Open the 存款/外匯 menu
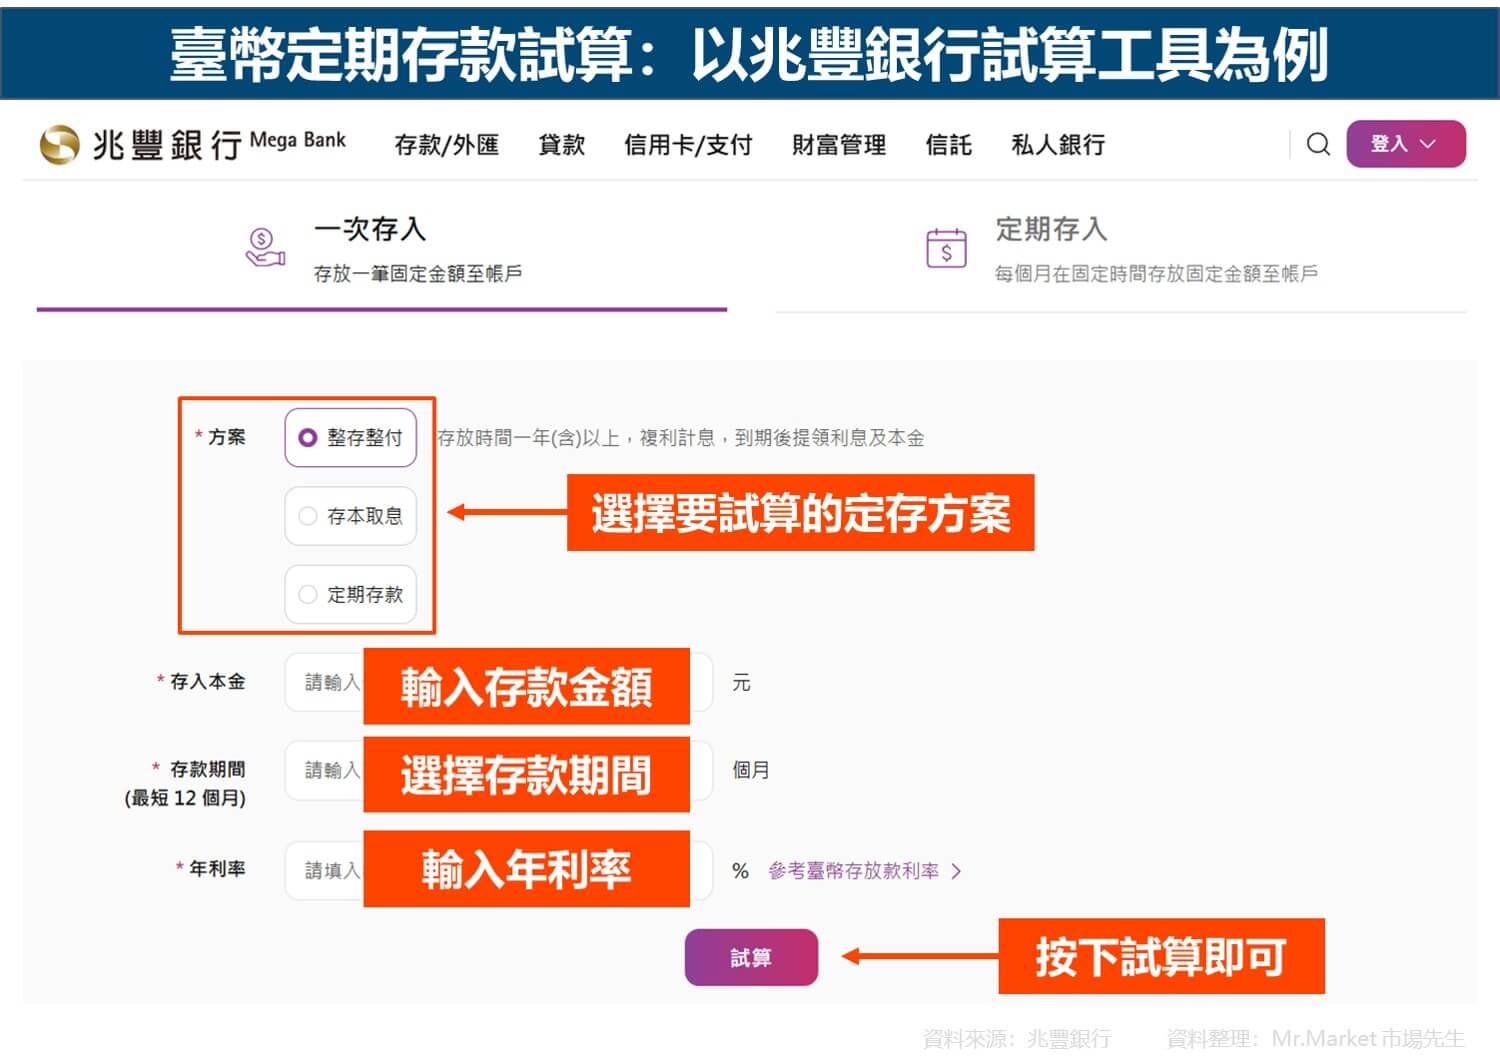The image size is (1500, 1064). (446, 144)
